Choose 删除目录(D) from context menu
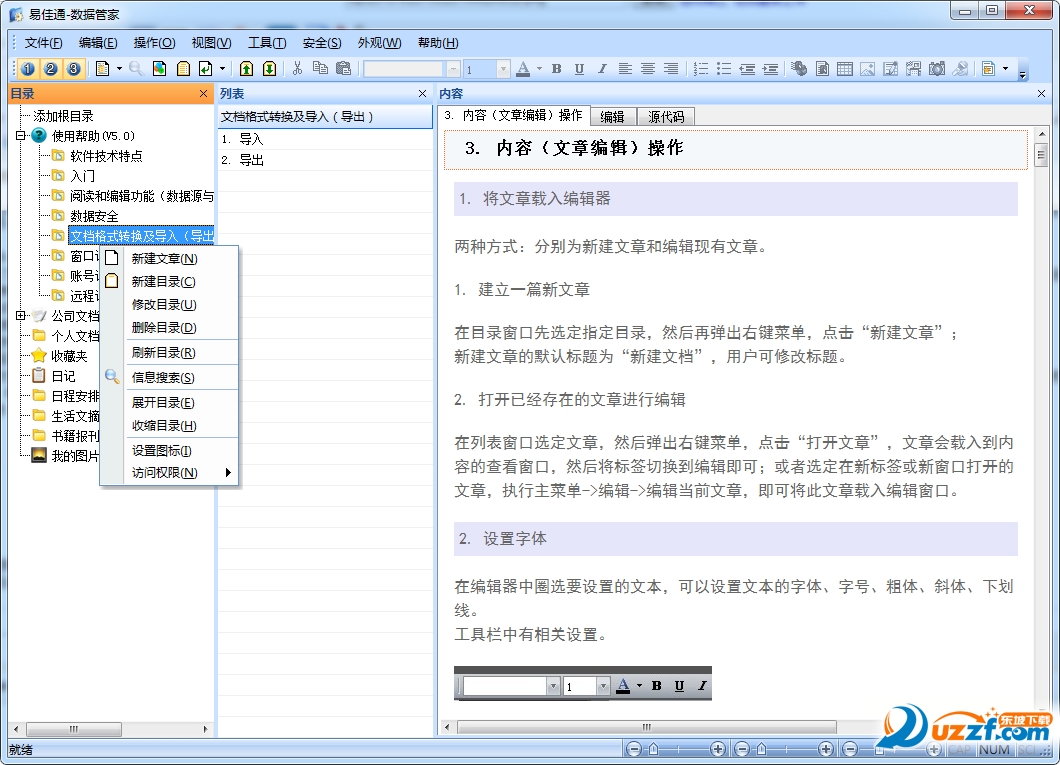Screen dimensions: 1060x765 (x=169, y=328)
